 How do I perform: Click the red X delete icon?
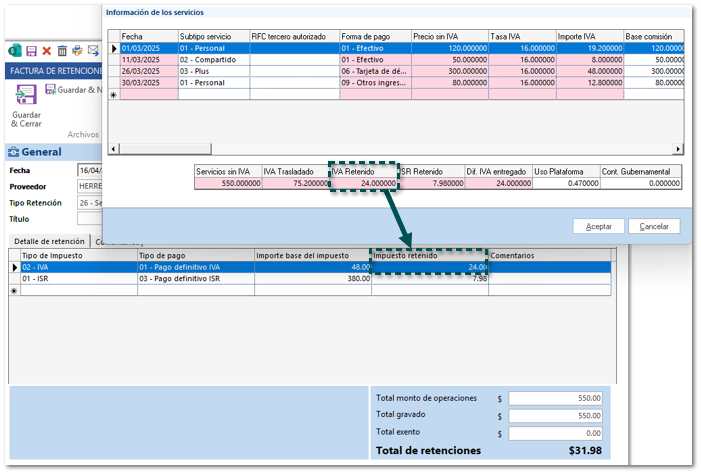pos(46,50)
